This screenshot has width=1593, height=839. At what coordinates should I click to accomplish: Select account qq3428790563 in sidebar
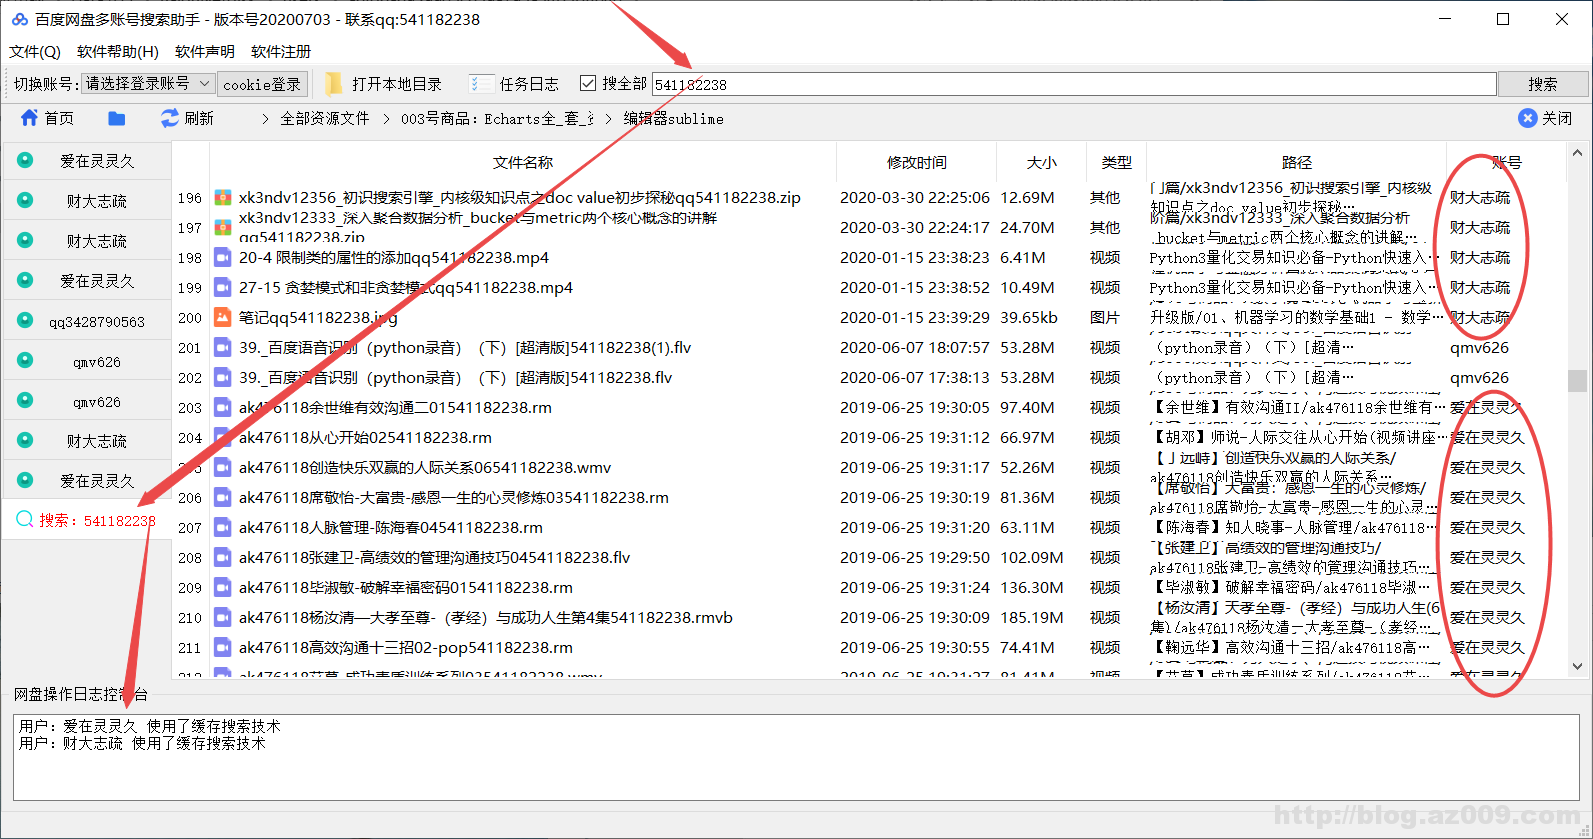[88, 320]
